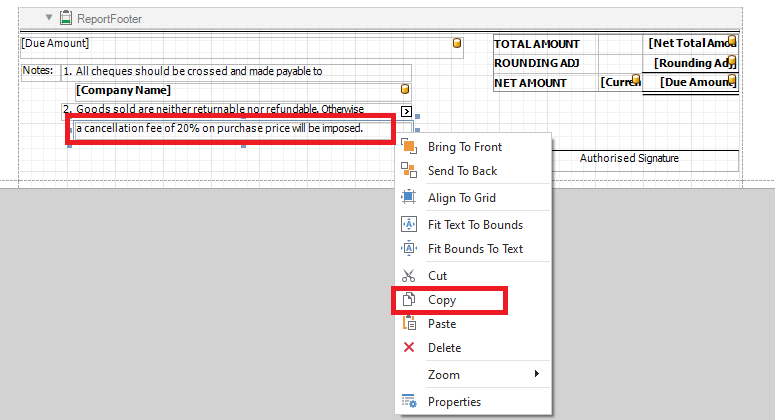Click the Fit Bounds To Text icon
Image resolution: width=779 pixels, height=420 pixels.
409,248
